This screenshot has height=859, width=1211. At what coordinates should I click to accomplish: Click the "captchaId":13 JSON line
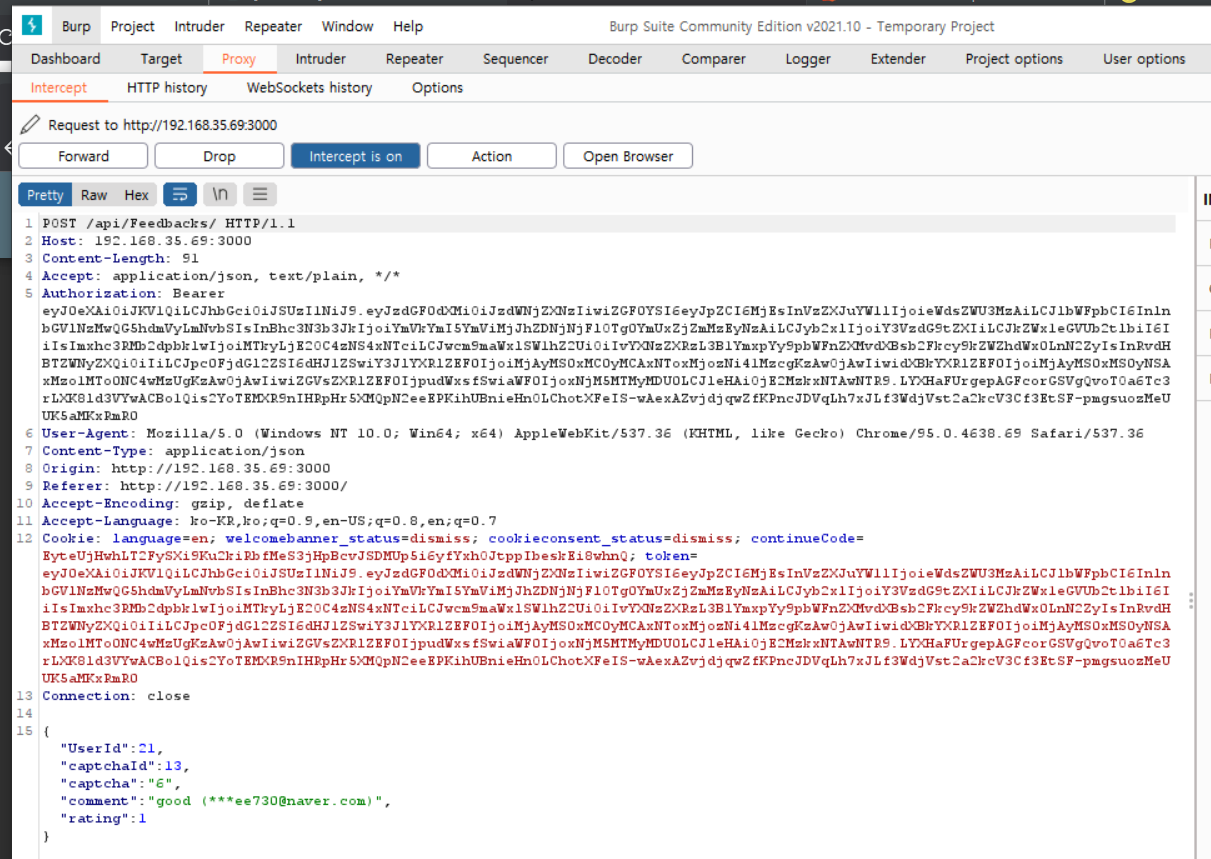pyautogui.click(x=124, y=766)
